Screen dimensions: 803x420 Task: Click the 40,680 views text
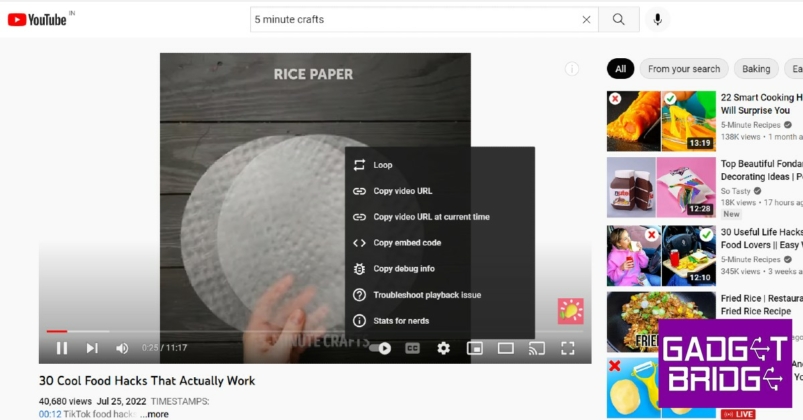(x=65, y=401)
